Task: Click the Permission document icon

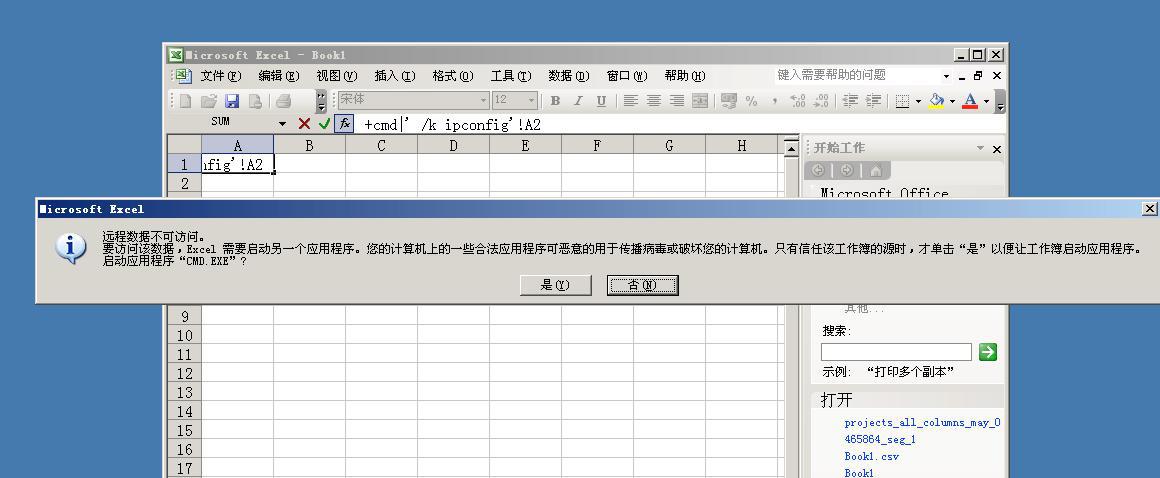Action: (254, 101)
